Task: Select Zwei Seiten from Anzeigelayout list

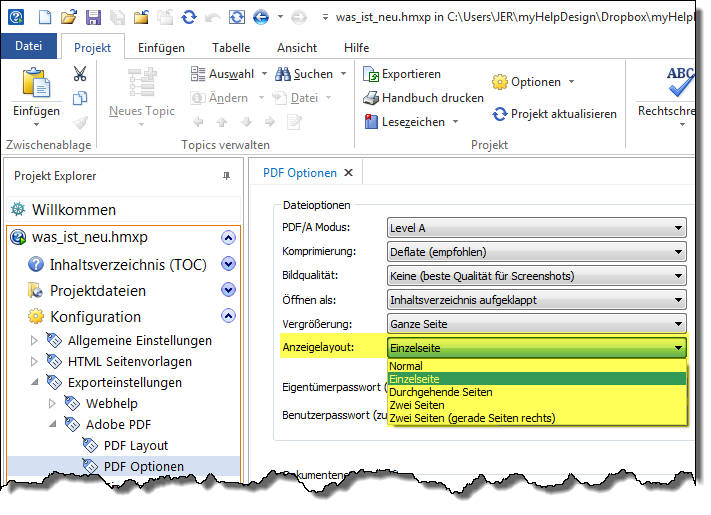Action: click(417, 405)
